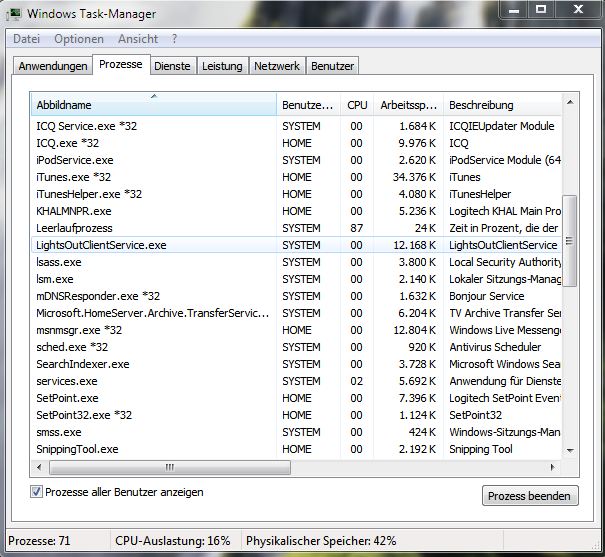Select the 'iTunesHelper.exe *32' process

[296, 194]
